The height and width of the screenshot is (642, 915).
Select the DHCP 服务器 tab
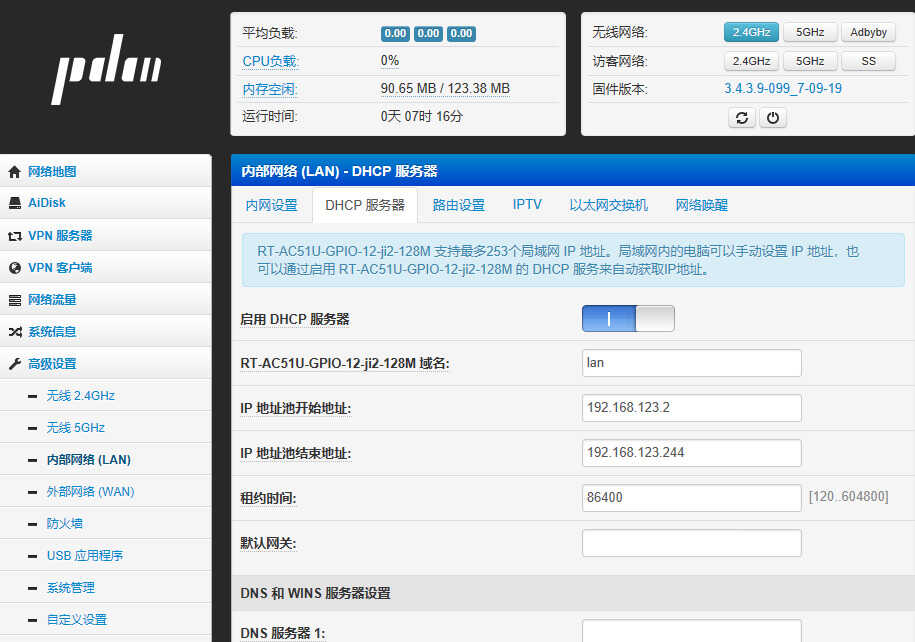tap(365, 205)
